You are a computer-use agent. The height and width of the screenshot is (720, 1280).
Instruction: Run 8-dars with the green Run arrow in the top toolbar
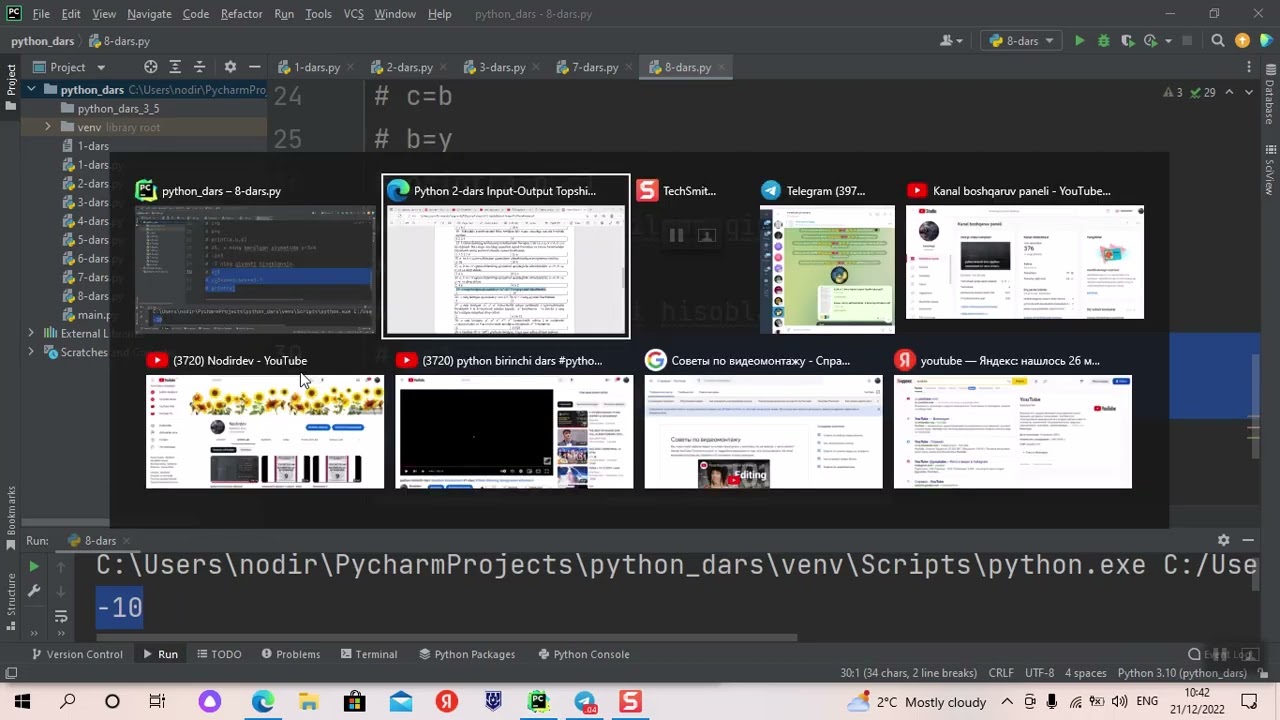1079,41
